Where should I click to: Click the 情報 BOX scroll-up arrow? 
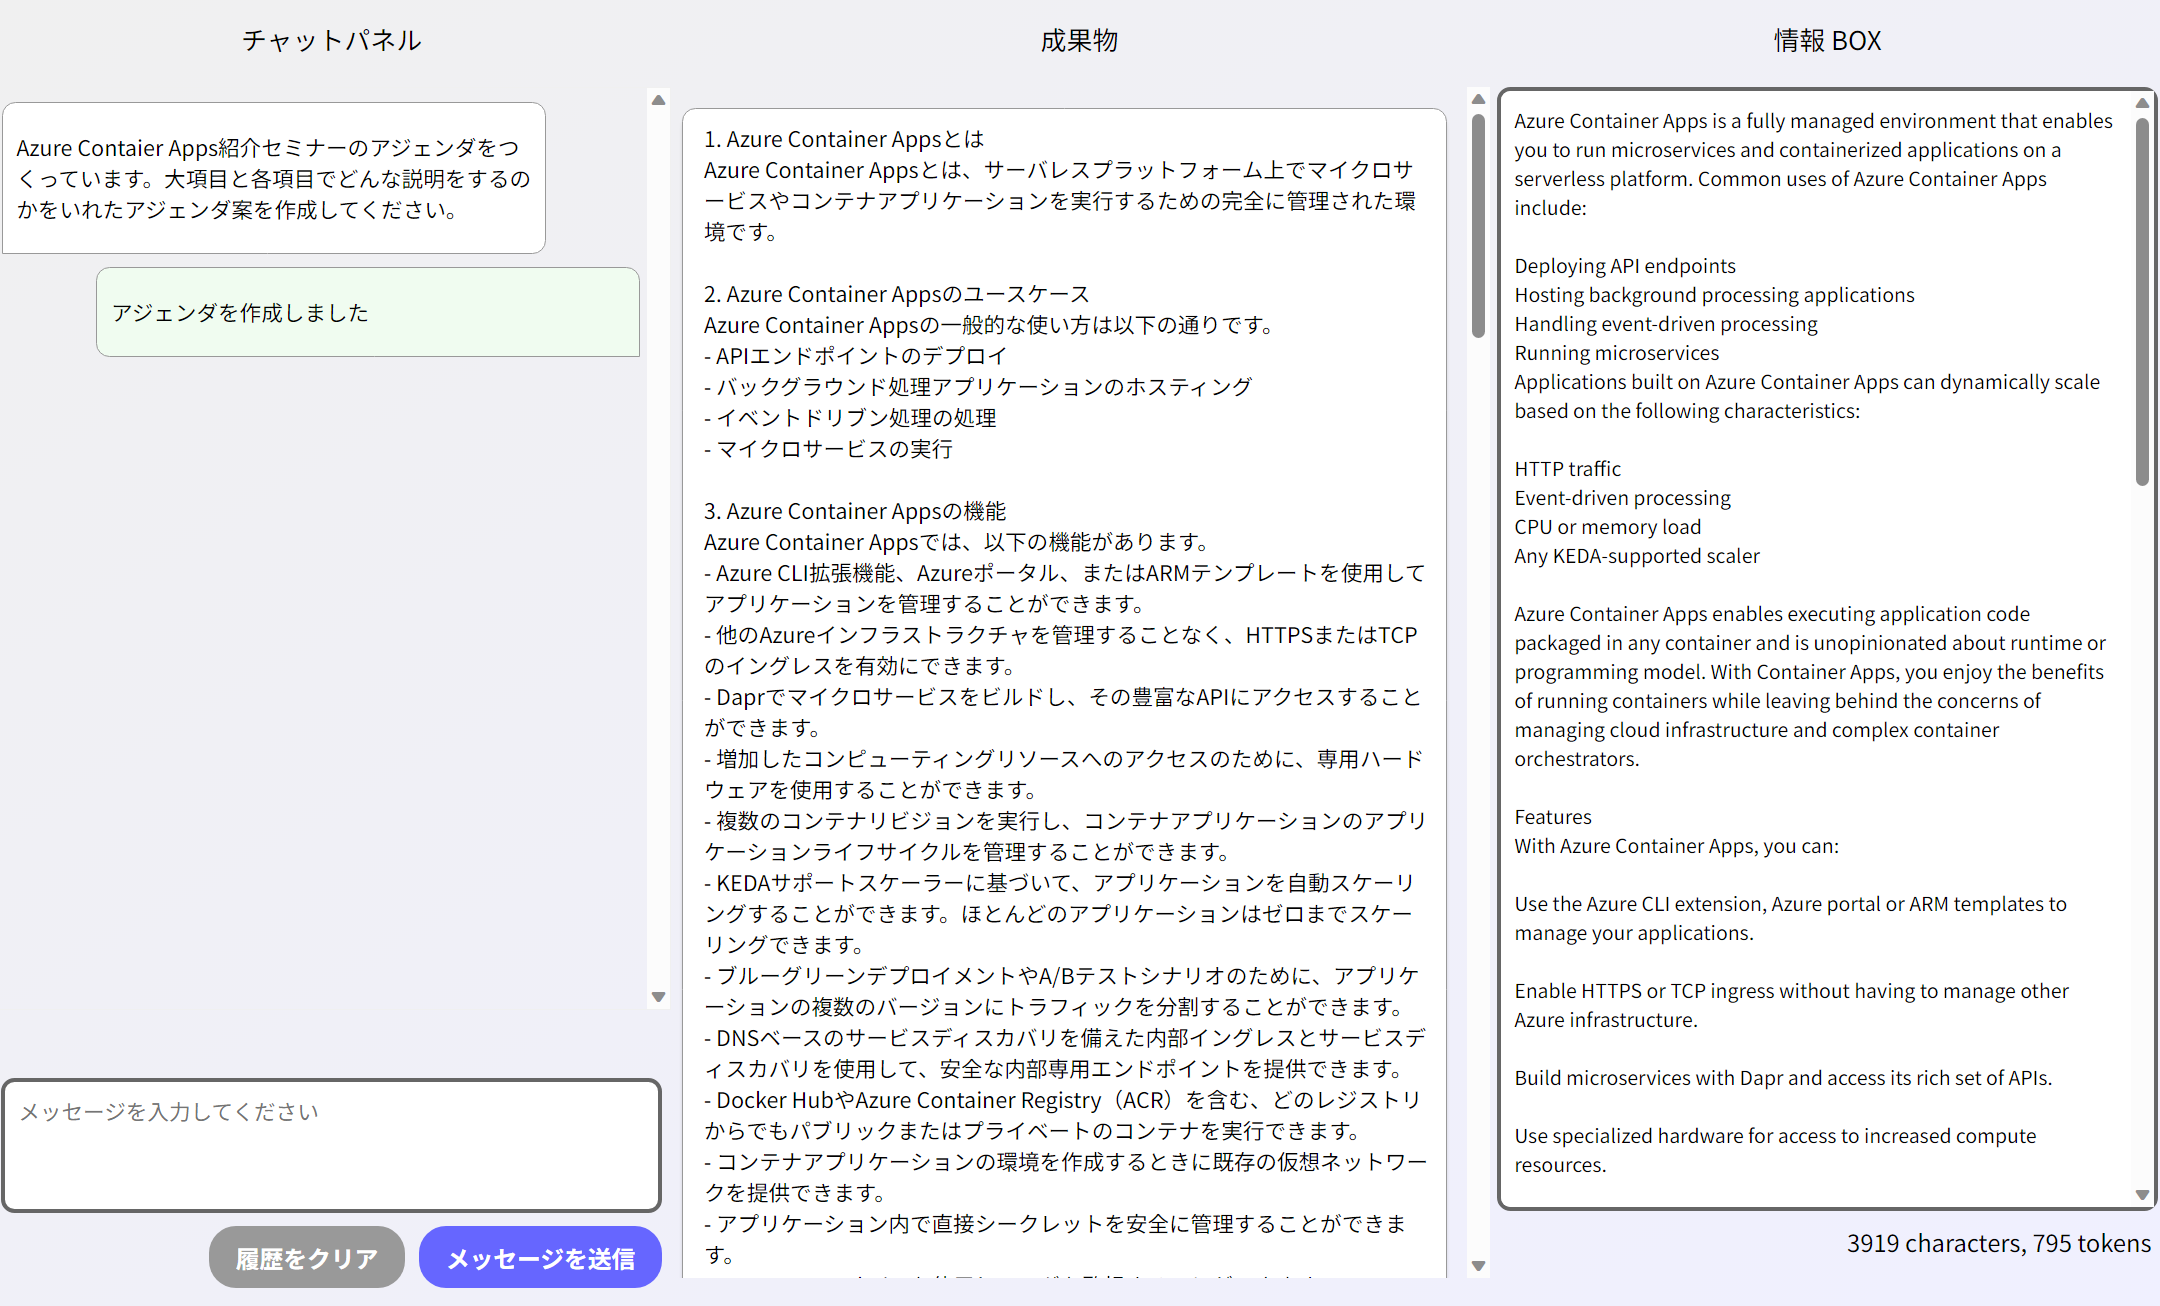click(2142, 103)
